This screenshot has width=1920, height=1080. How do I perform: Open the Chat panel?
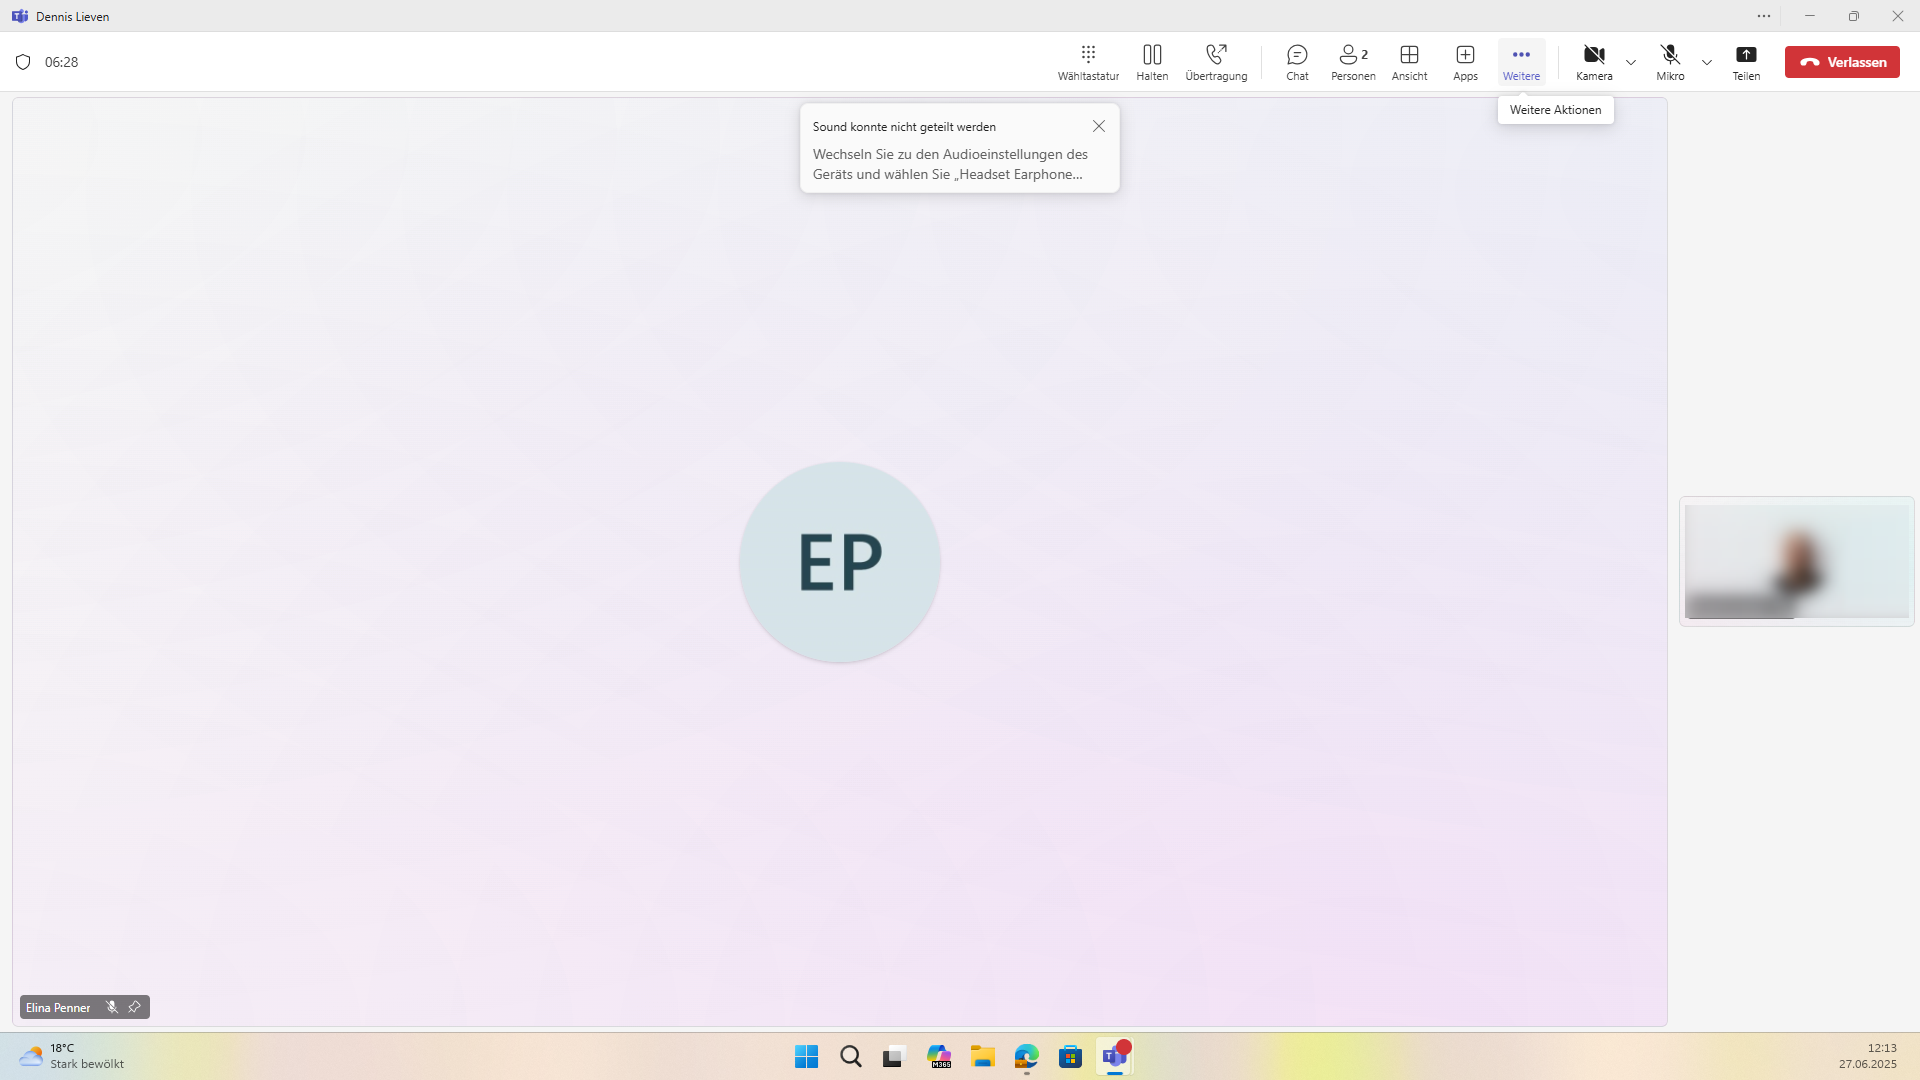click(1297, 62)
